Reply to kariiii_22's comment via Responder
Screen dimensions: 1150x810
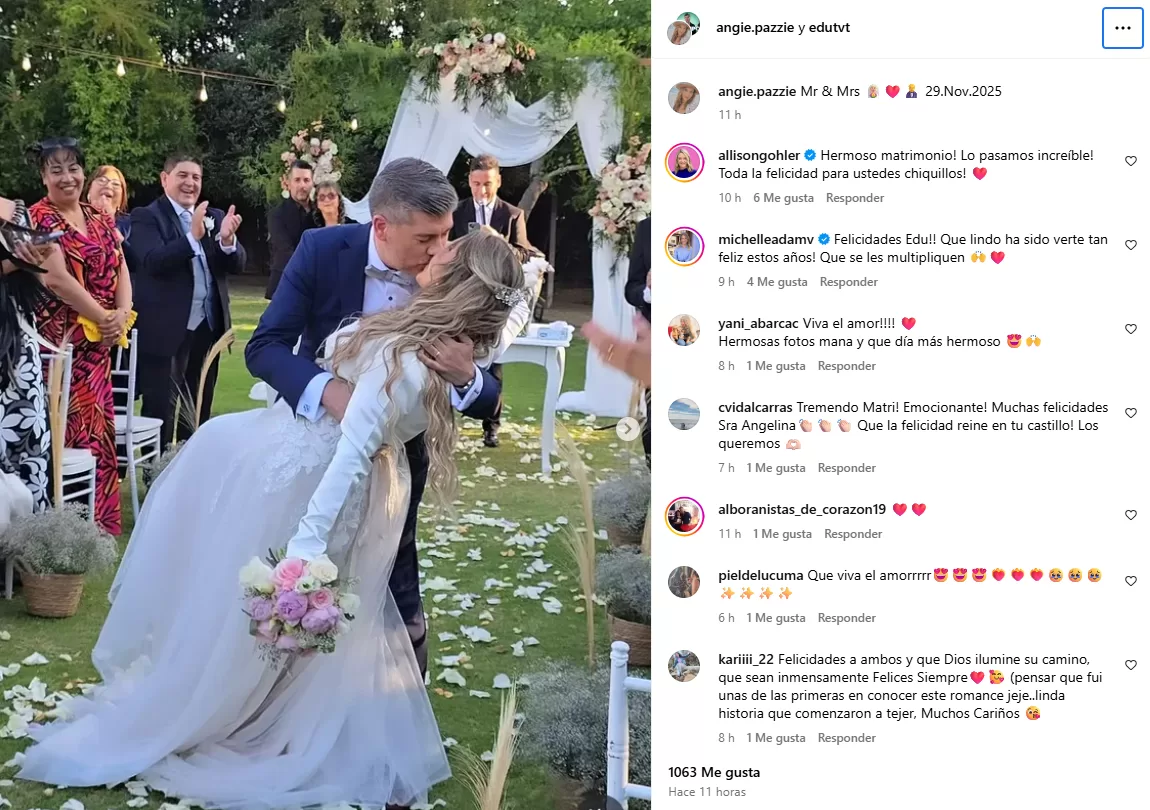click(846, 738)
